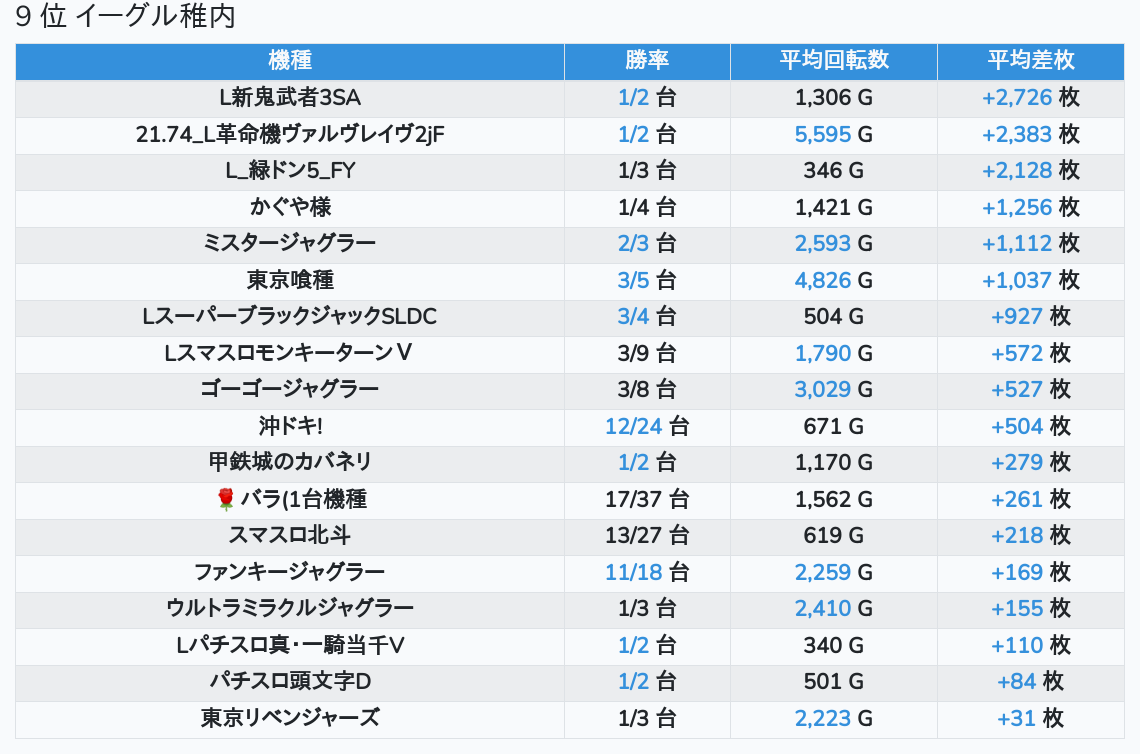Click the 9 位 イーグル稚内 heading
This screenshot has width=1140, height=754.
click(126, 17)
